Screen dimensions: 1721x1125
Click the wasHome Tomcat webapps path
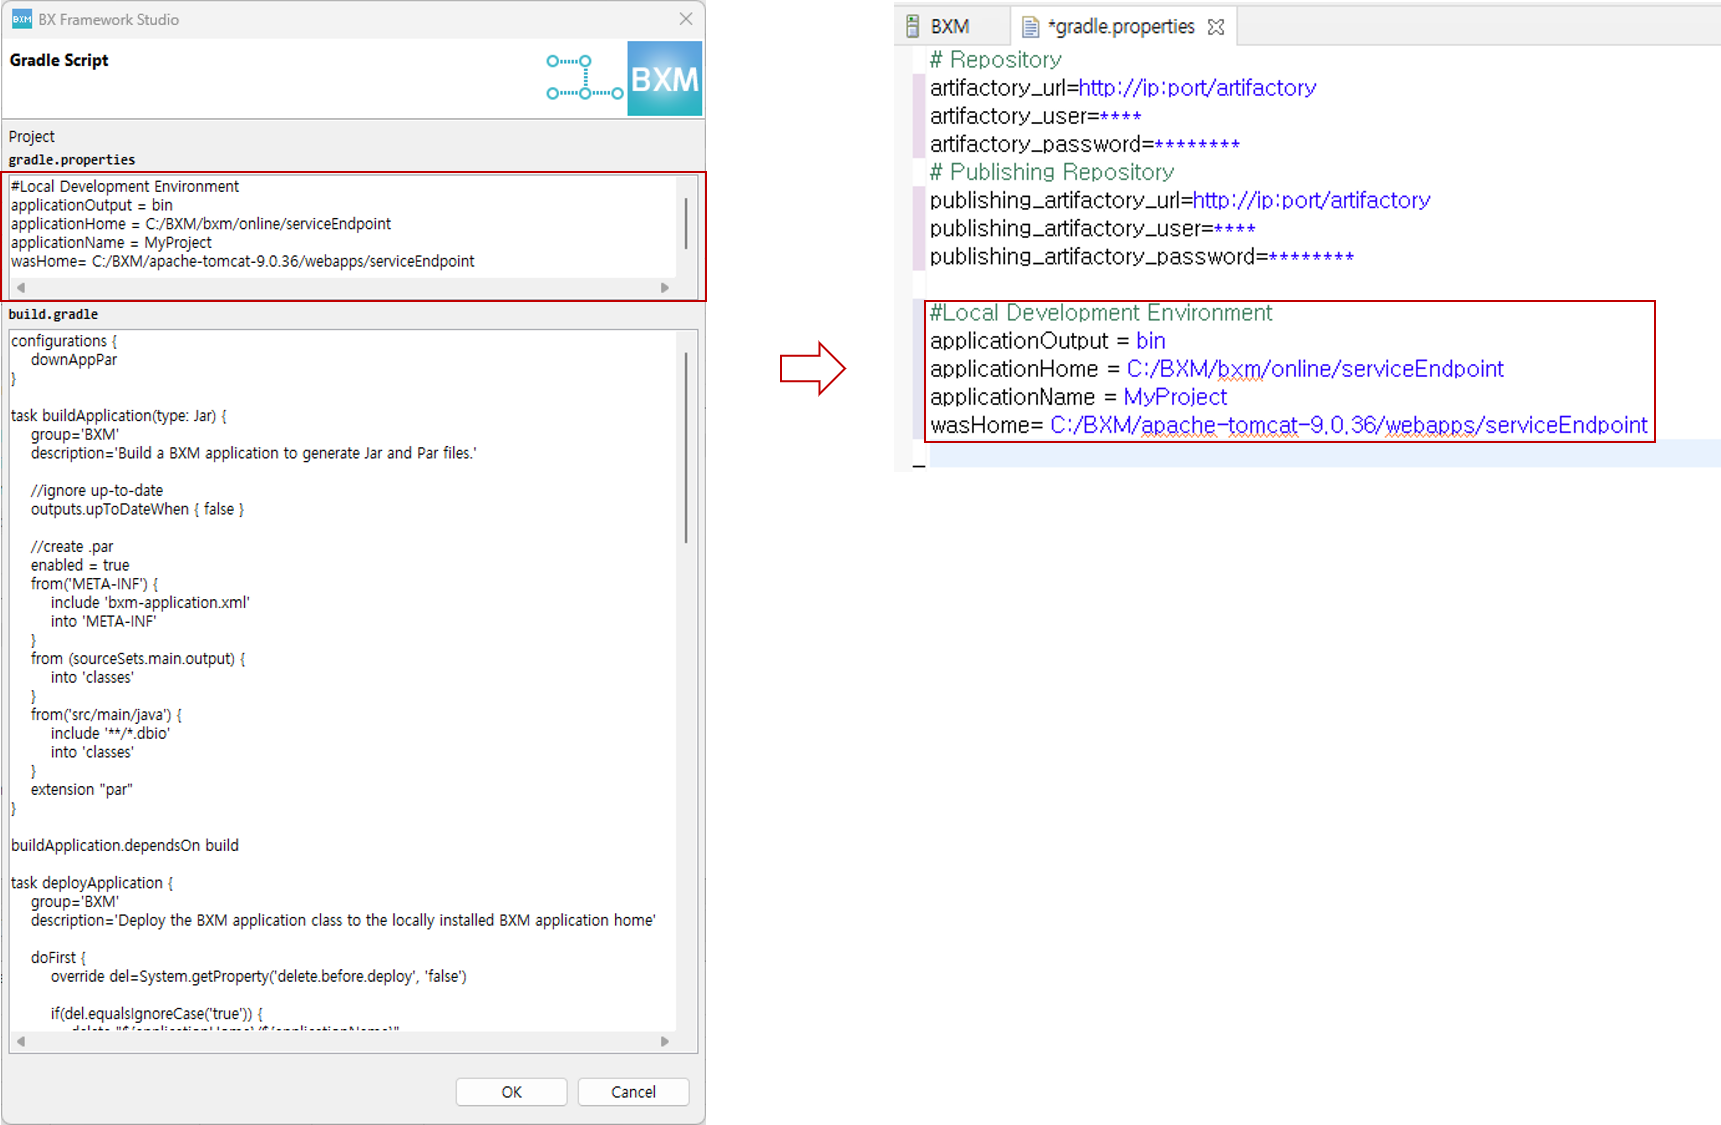click(1348, 424)
